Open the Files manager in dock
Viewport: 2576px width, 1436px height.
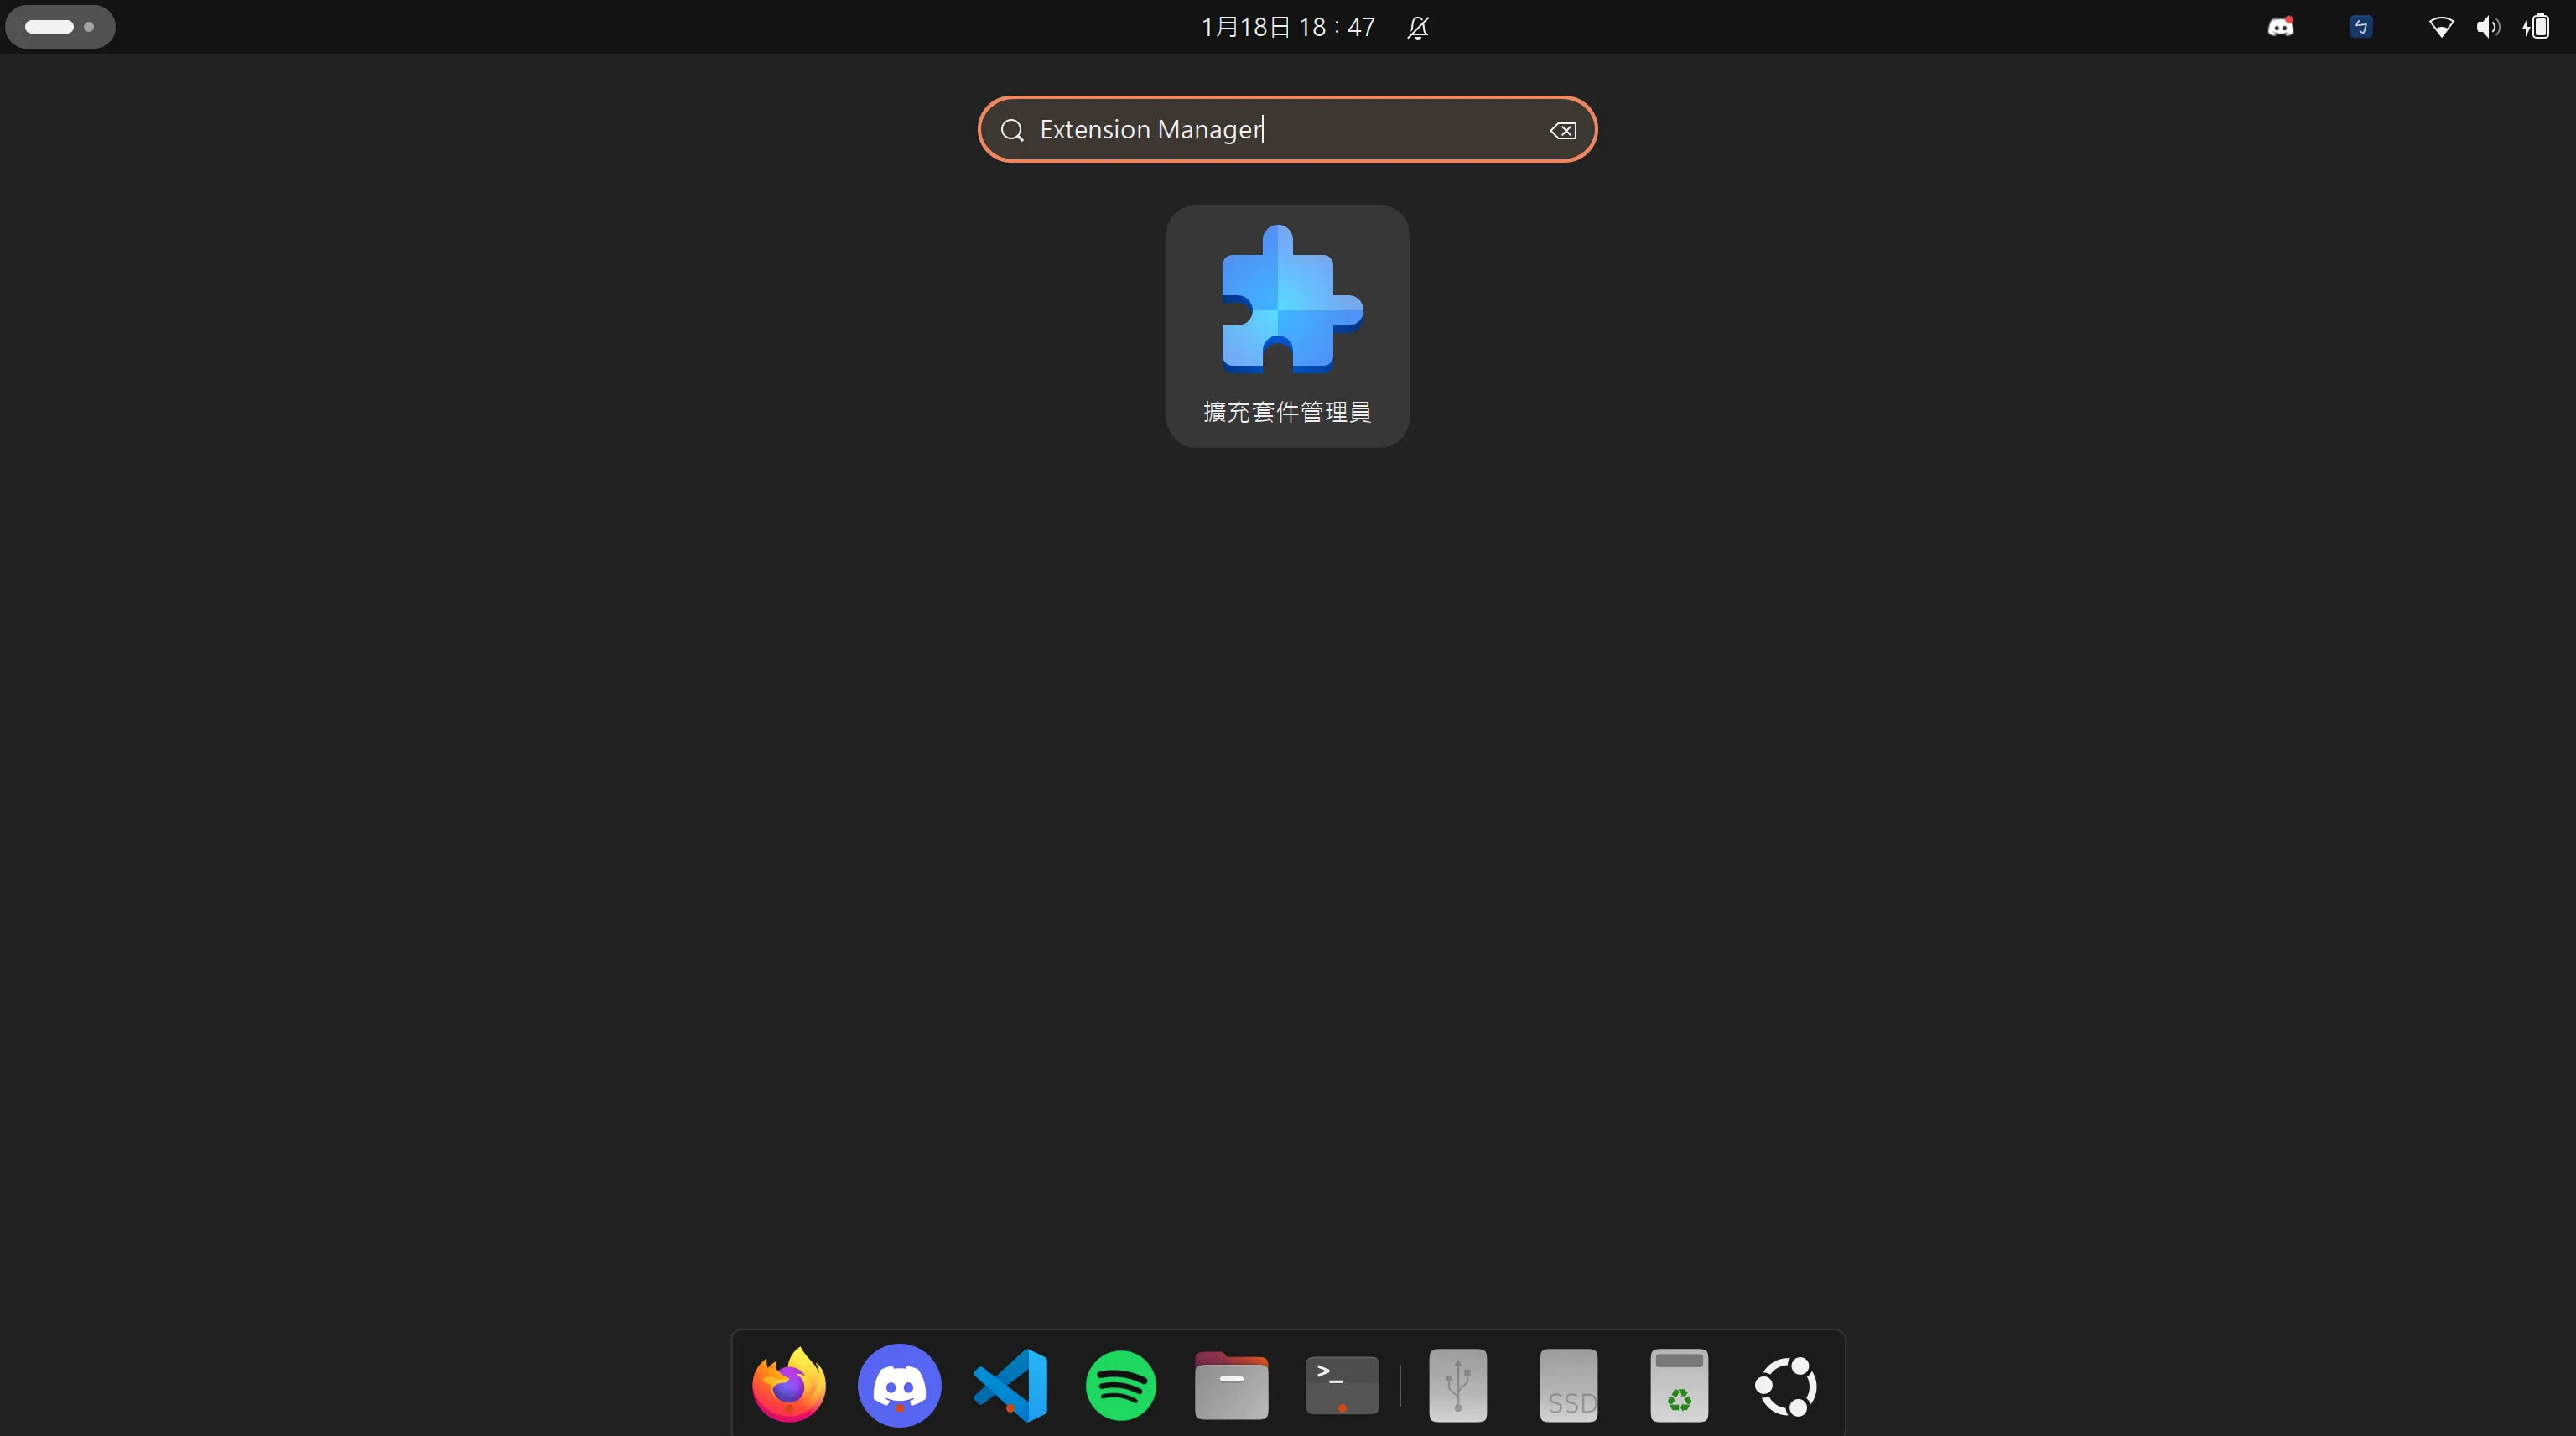pos(1231,1385)
